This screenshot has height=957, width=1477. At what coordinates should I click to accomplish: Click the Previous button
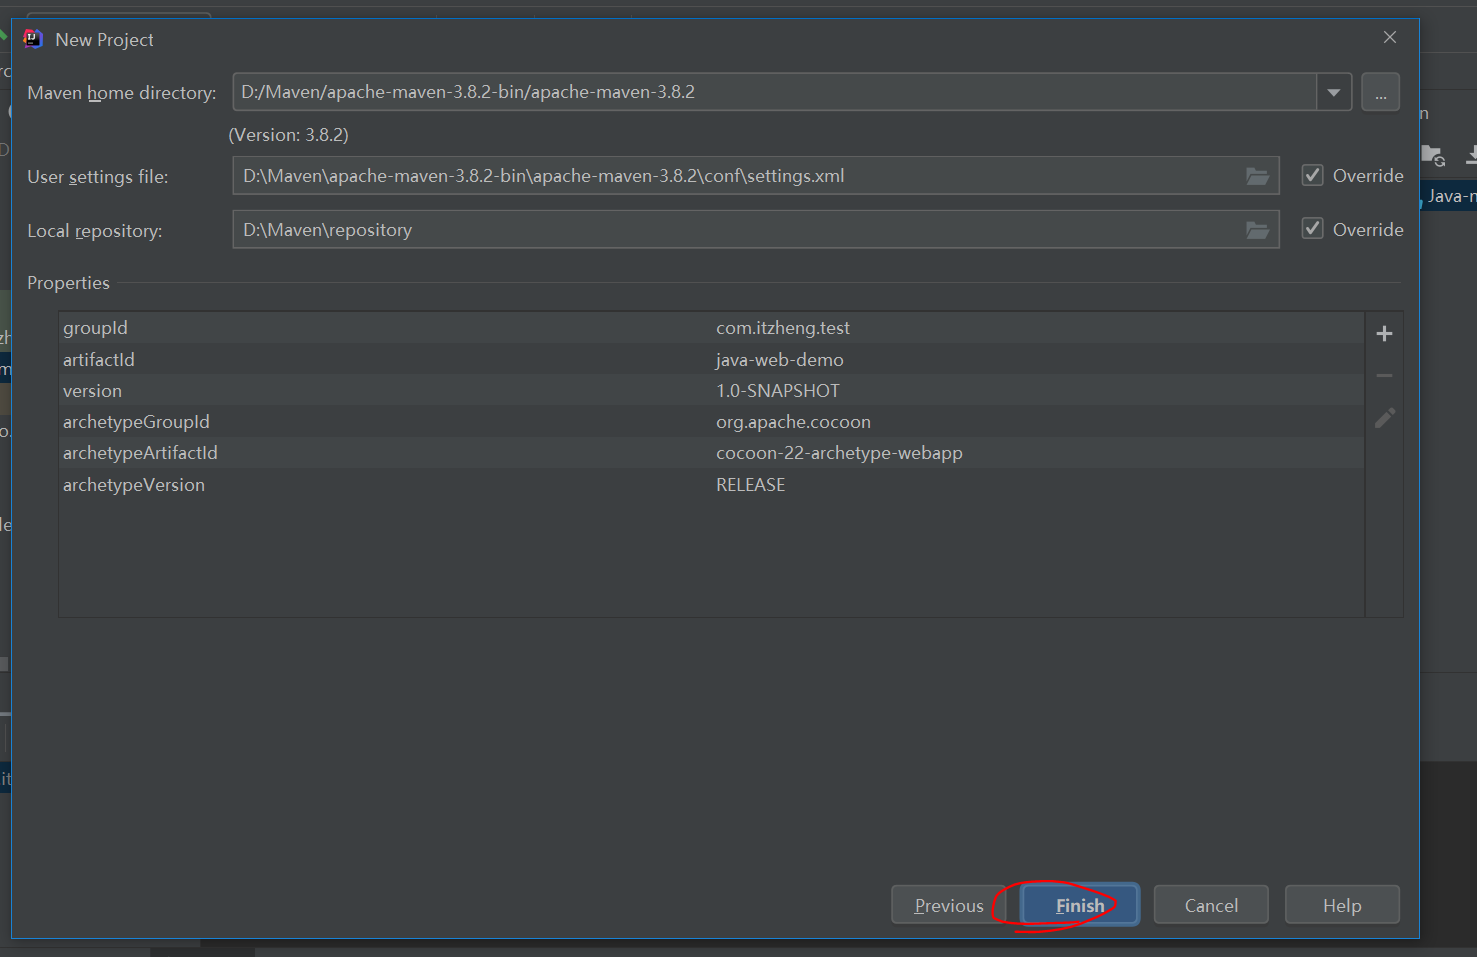tap(947, 904)
